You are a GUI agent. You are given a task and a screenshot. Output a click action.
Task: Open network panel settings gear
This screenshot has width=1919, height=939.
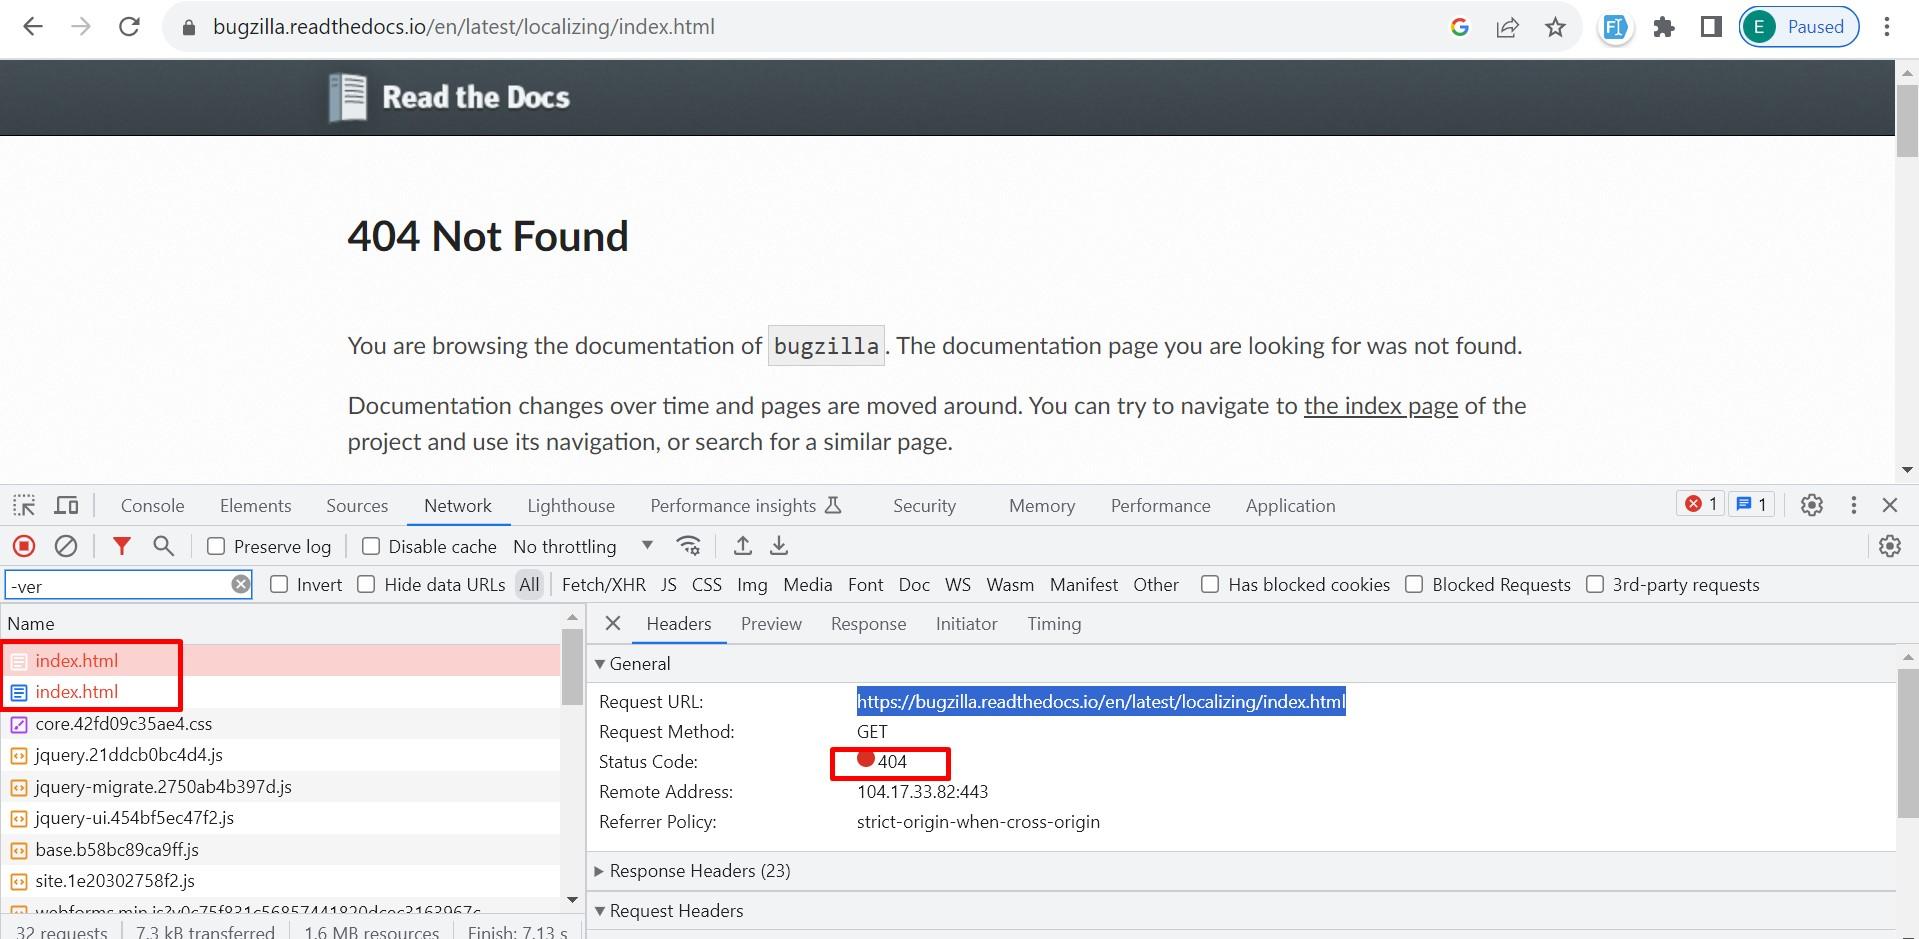tap(1890, 546)
